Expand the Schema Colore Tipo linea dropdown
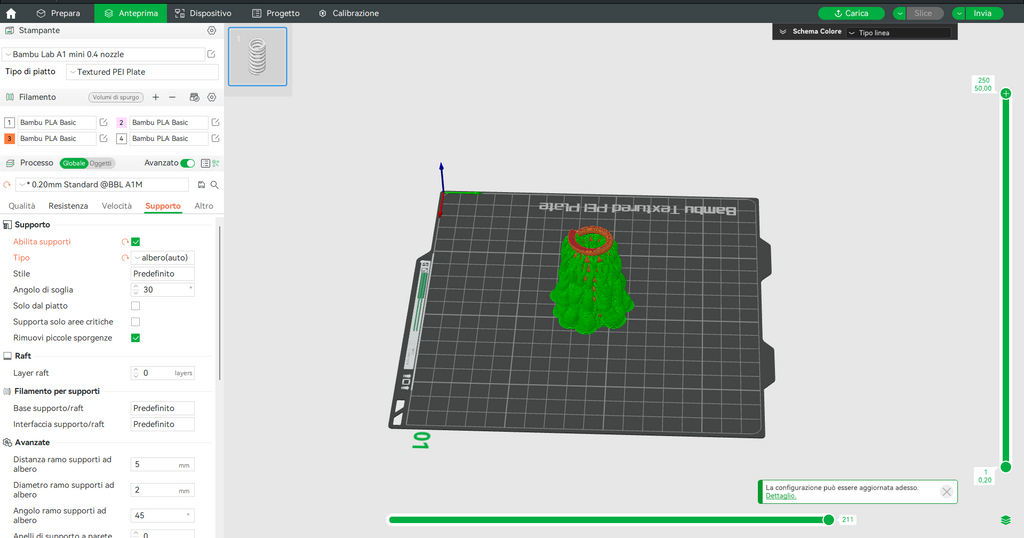The width and height of the screenshot is (1024, 538). [899, 33]
